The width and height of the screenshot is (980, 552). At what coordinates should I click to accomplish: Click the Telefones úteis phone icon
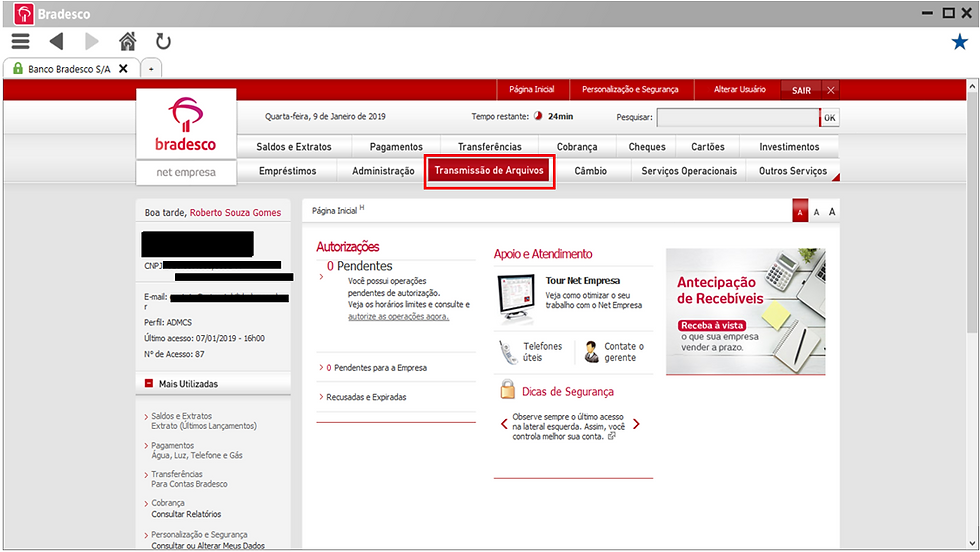(x=507, y=352)
